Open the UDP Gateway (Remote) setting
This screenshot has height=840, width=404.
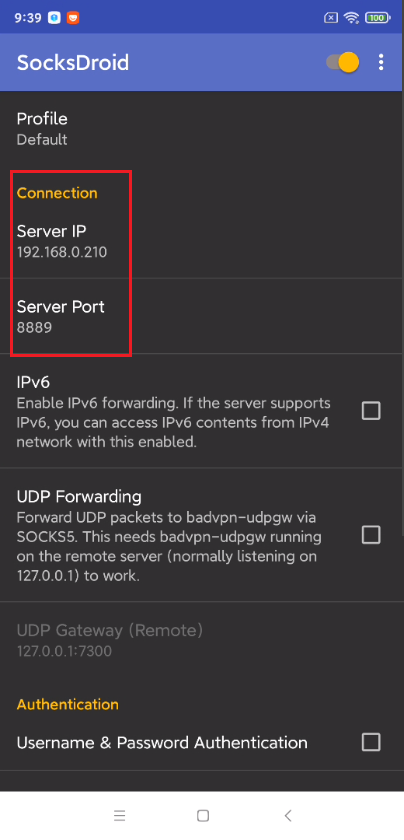pyautogui.click(x=202, y=640)
